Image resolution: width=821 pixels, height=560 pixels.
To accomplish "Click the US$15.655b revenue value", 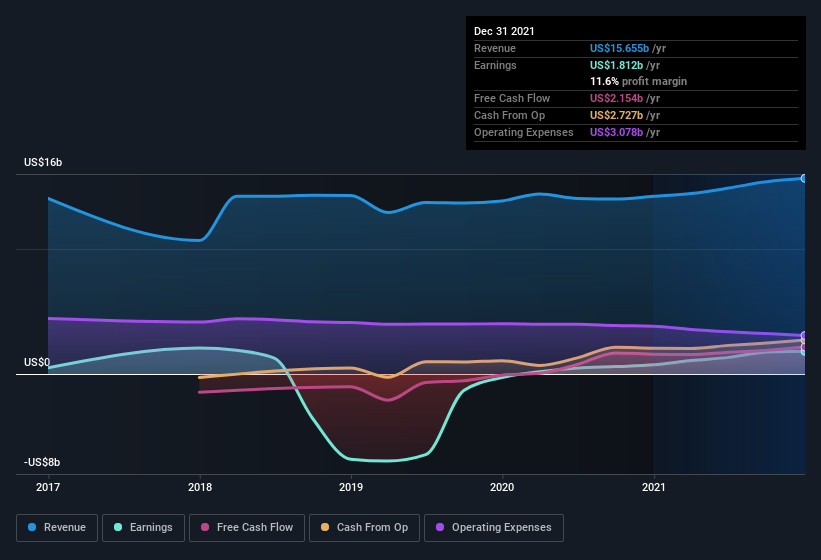I will (x=619, y=48).
